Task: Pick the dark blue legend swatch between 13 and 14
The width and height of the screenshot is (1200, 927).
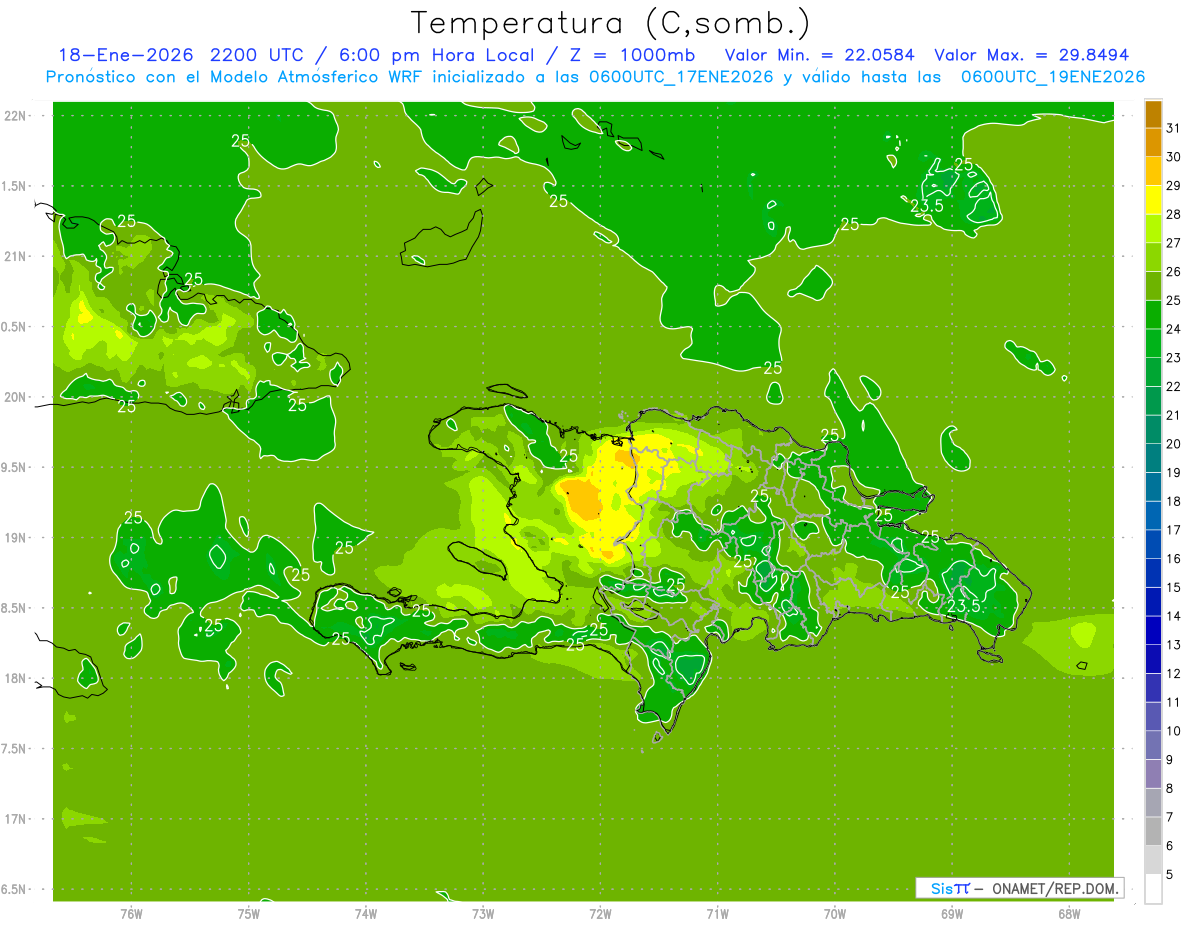Action: tap(1153, 630)
